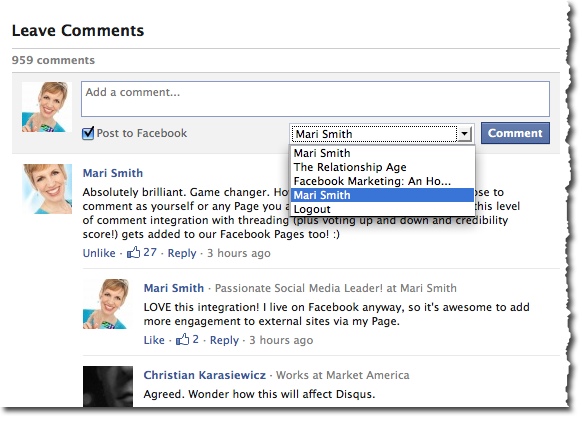This screenshot has width=582, height=433.
Task: Click Passionate Social Media Leader! text
Action: [x=299, y=288]
